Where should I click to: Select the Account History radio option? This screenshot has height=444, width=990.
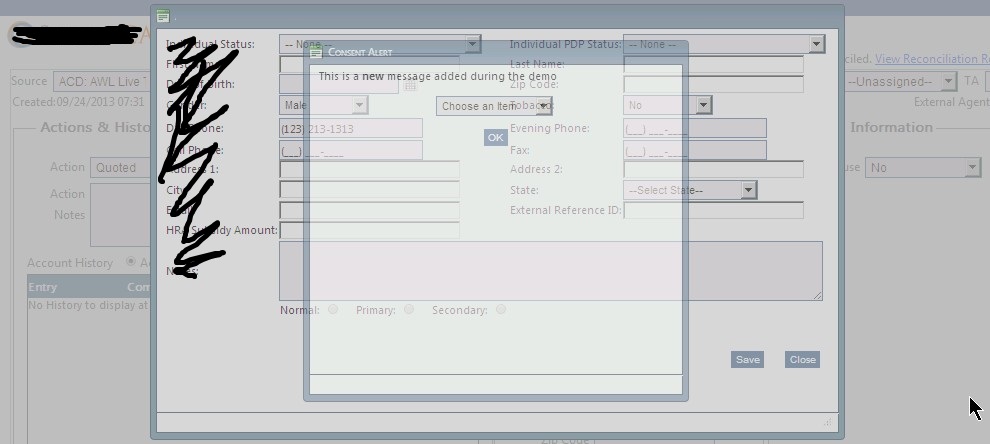131,261
